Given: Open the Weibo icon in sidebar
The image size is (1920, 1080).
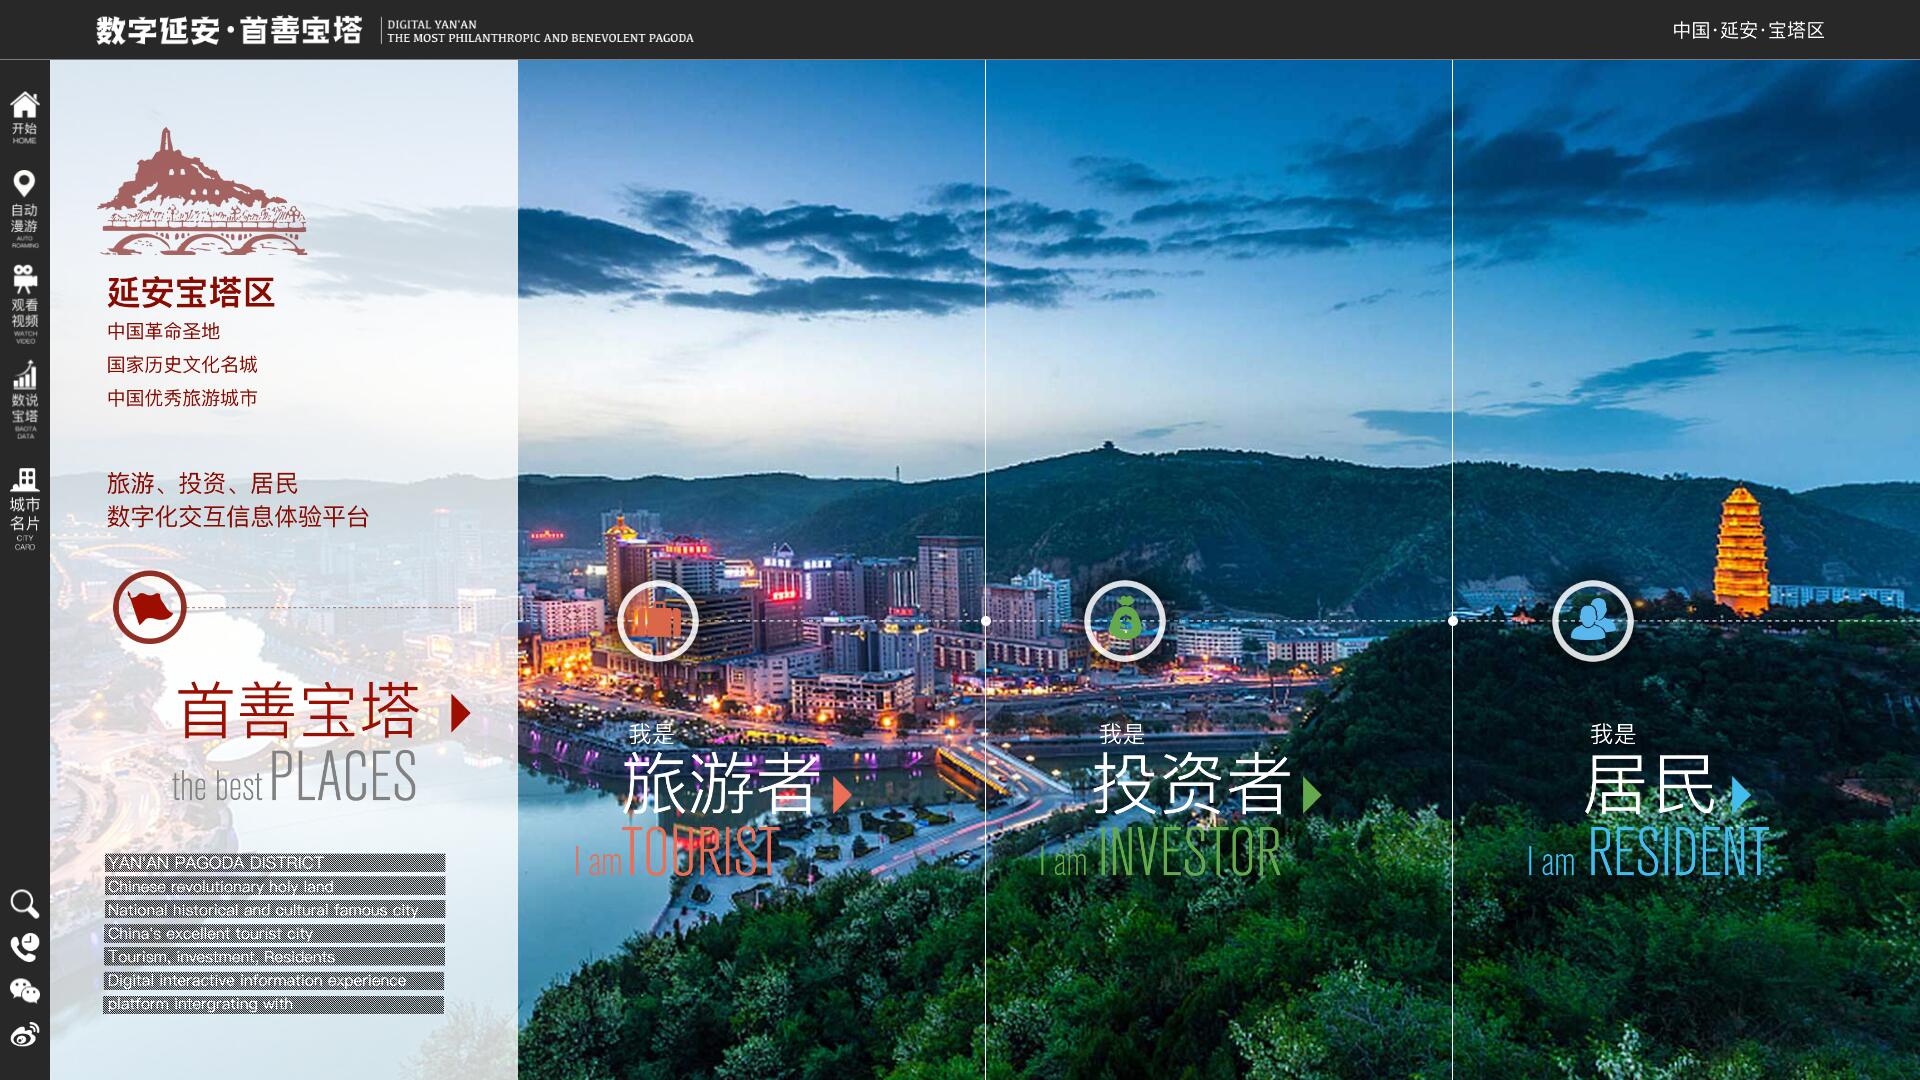Looking at the screenshot, I should point(24,1034).
